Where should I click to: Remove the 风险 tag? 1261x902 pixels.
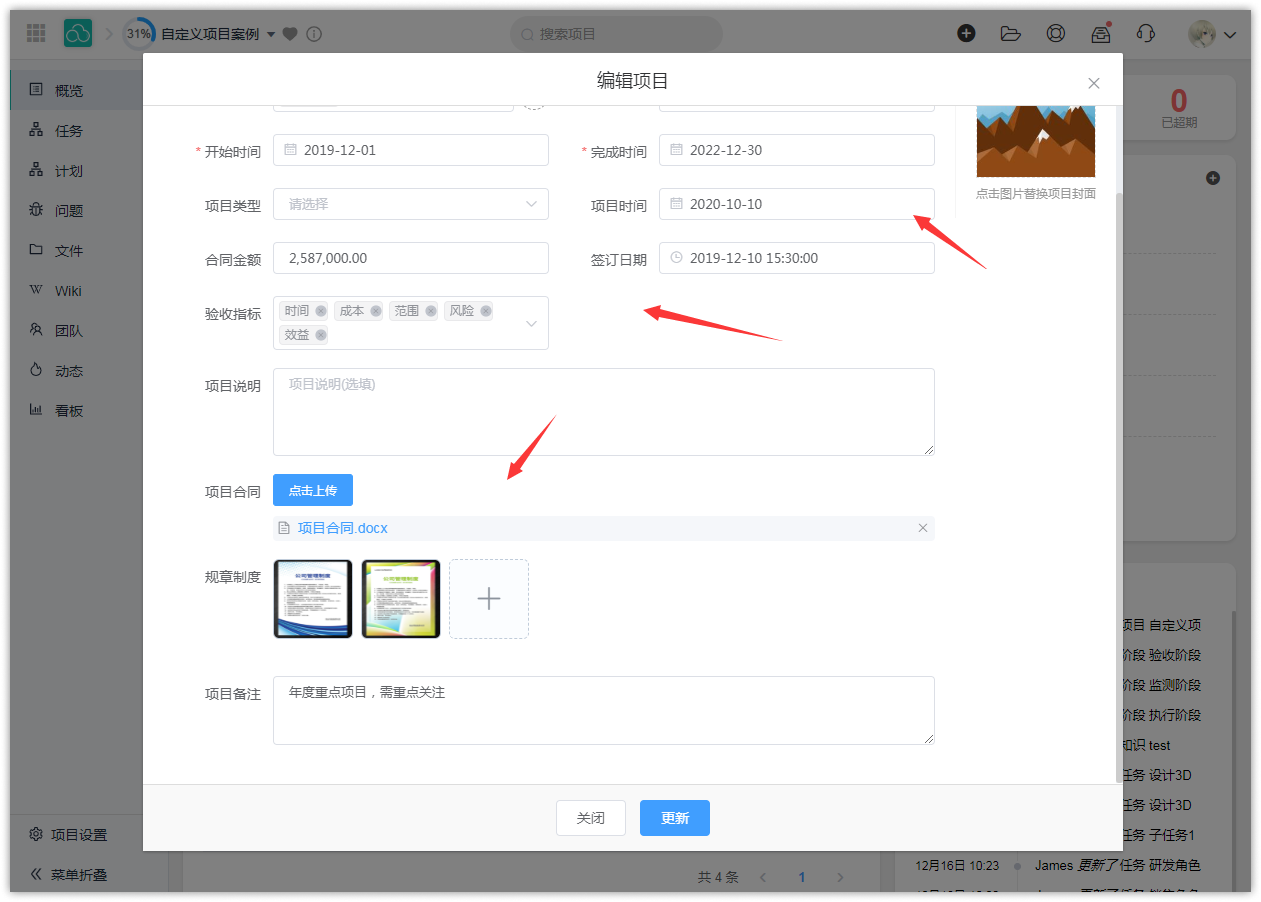[x=486, y=311]
